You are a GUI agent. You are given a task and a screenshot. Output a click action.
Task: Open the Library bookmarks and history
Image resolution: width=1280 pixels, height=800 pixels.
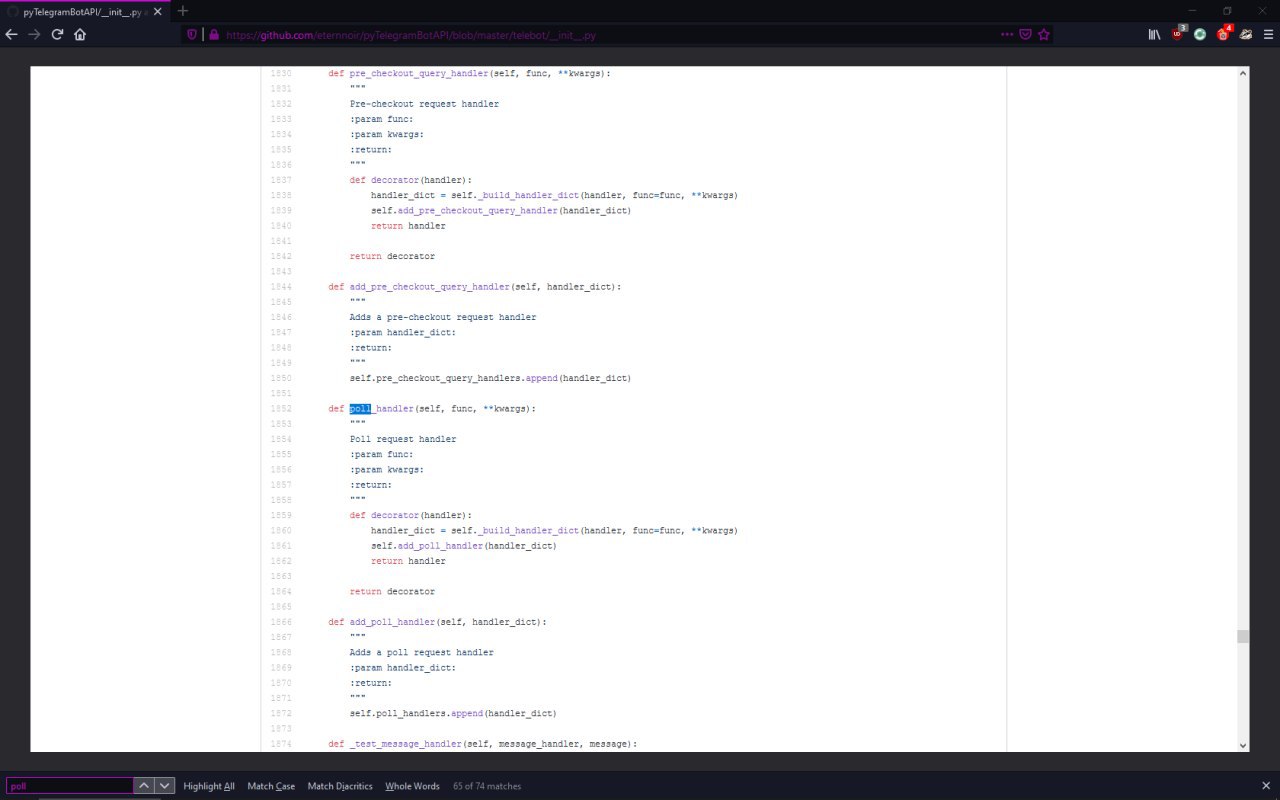[x=1154, y=34]
